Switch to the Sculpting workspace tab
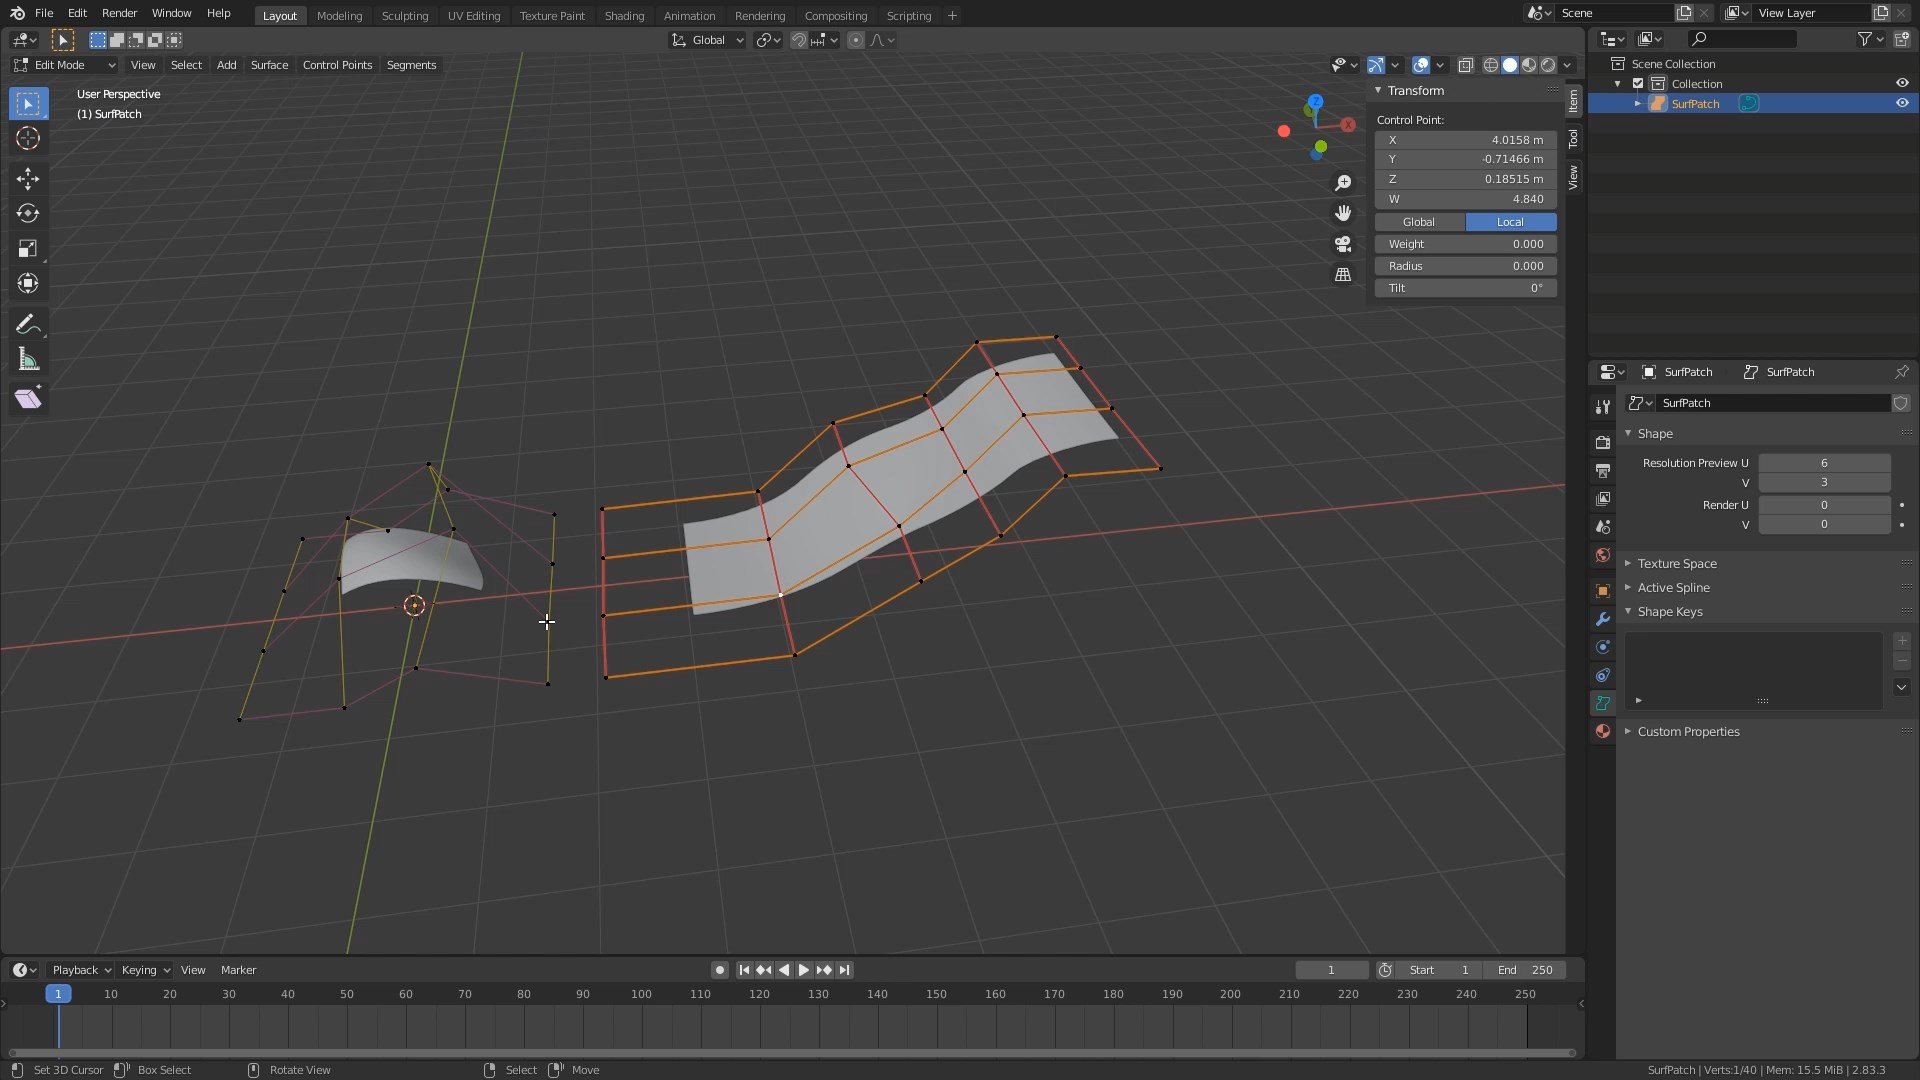 404,15
